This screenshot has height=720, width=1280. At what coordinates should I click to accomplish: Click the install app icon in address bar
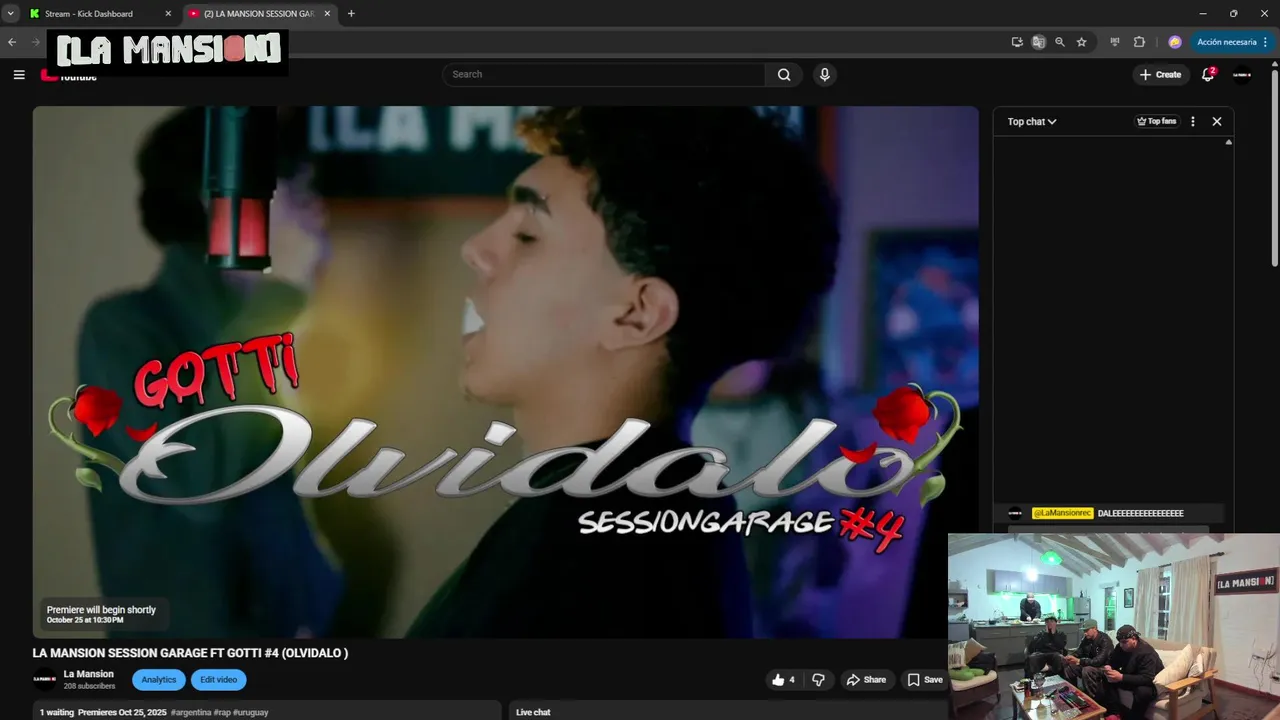1017,42
